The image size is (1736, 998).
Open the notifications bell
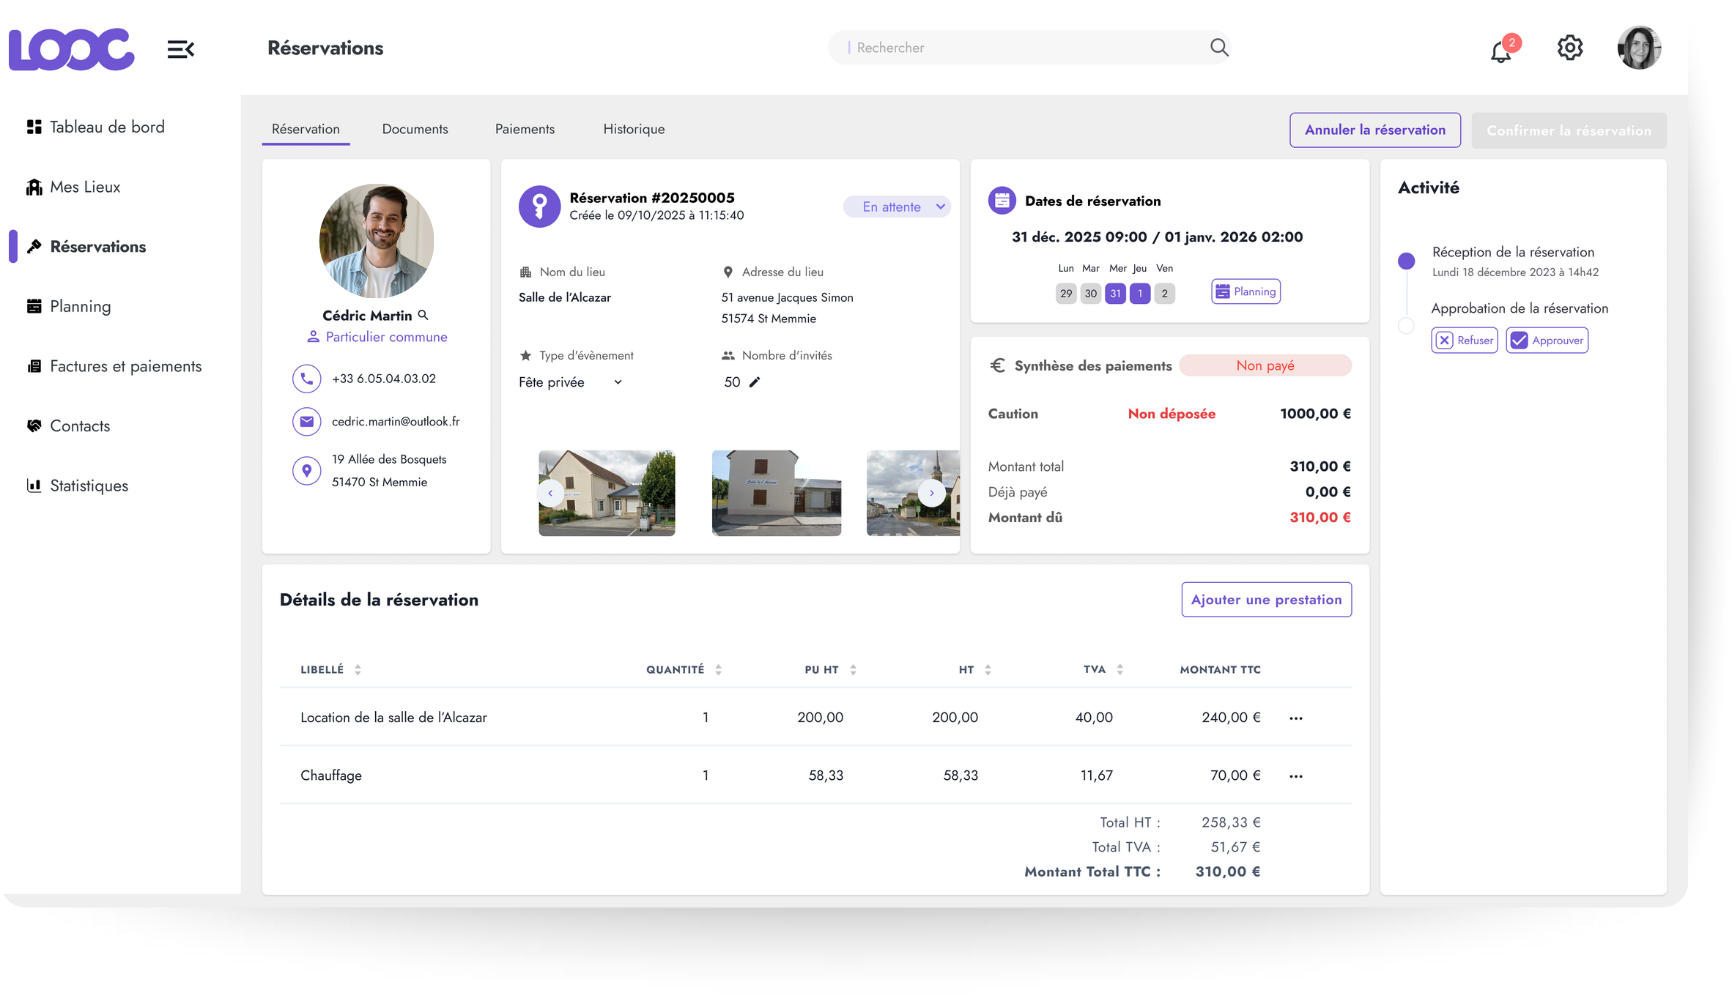[1501, 50]
